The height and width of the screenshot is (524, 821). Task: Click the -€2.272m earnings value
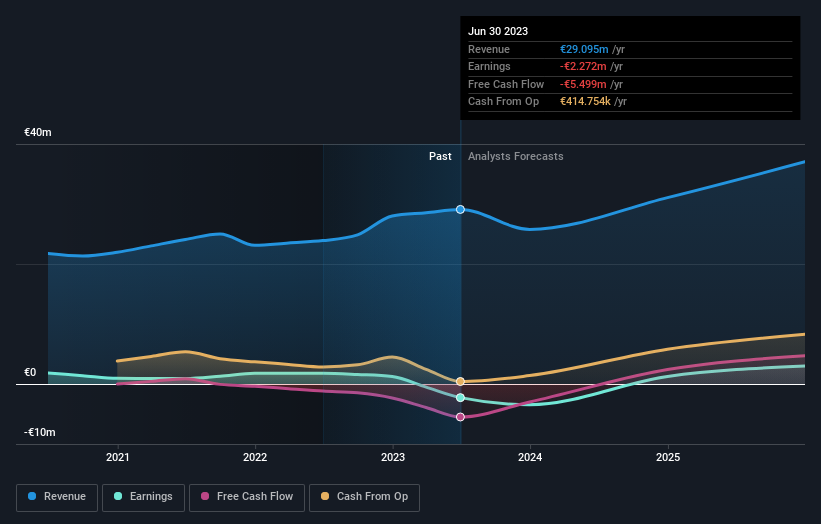(583, 66)
